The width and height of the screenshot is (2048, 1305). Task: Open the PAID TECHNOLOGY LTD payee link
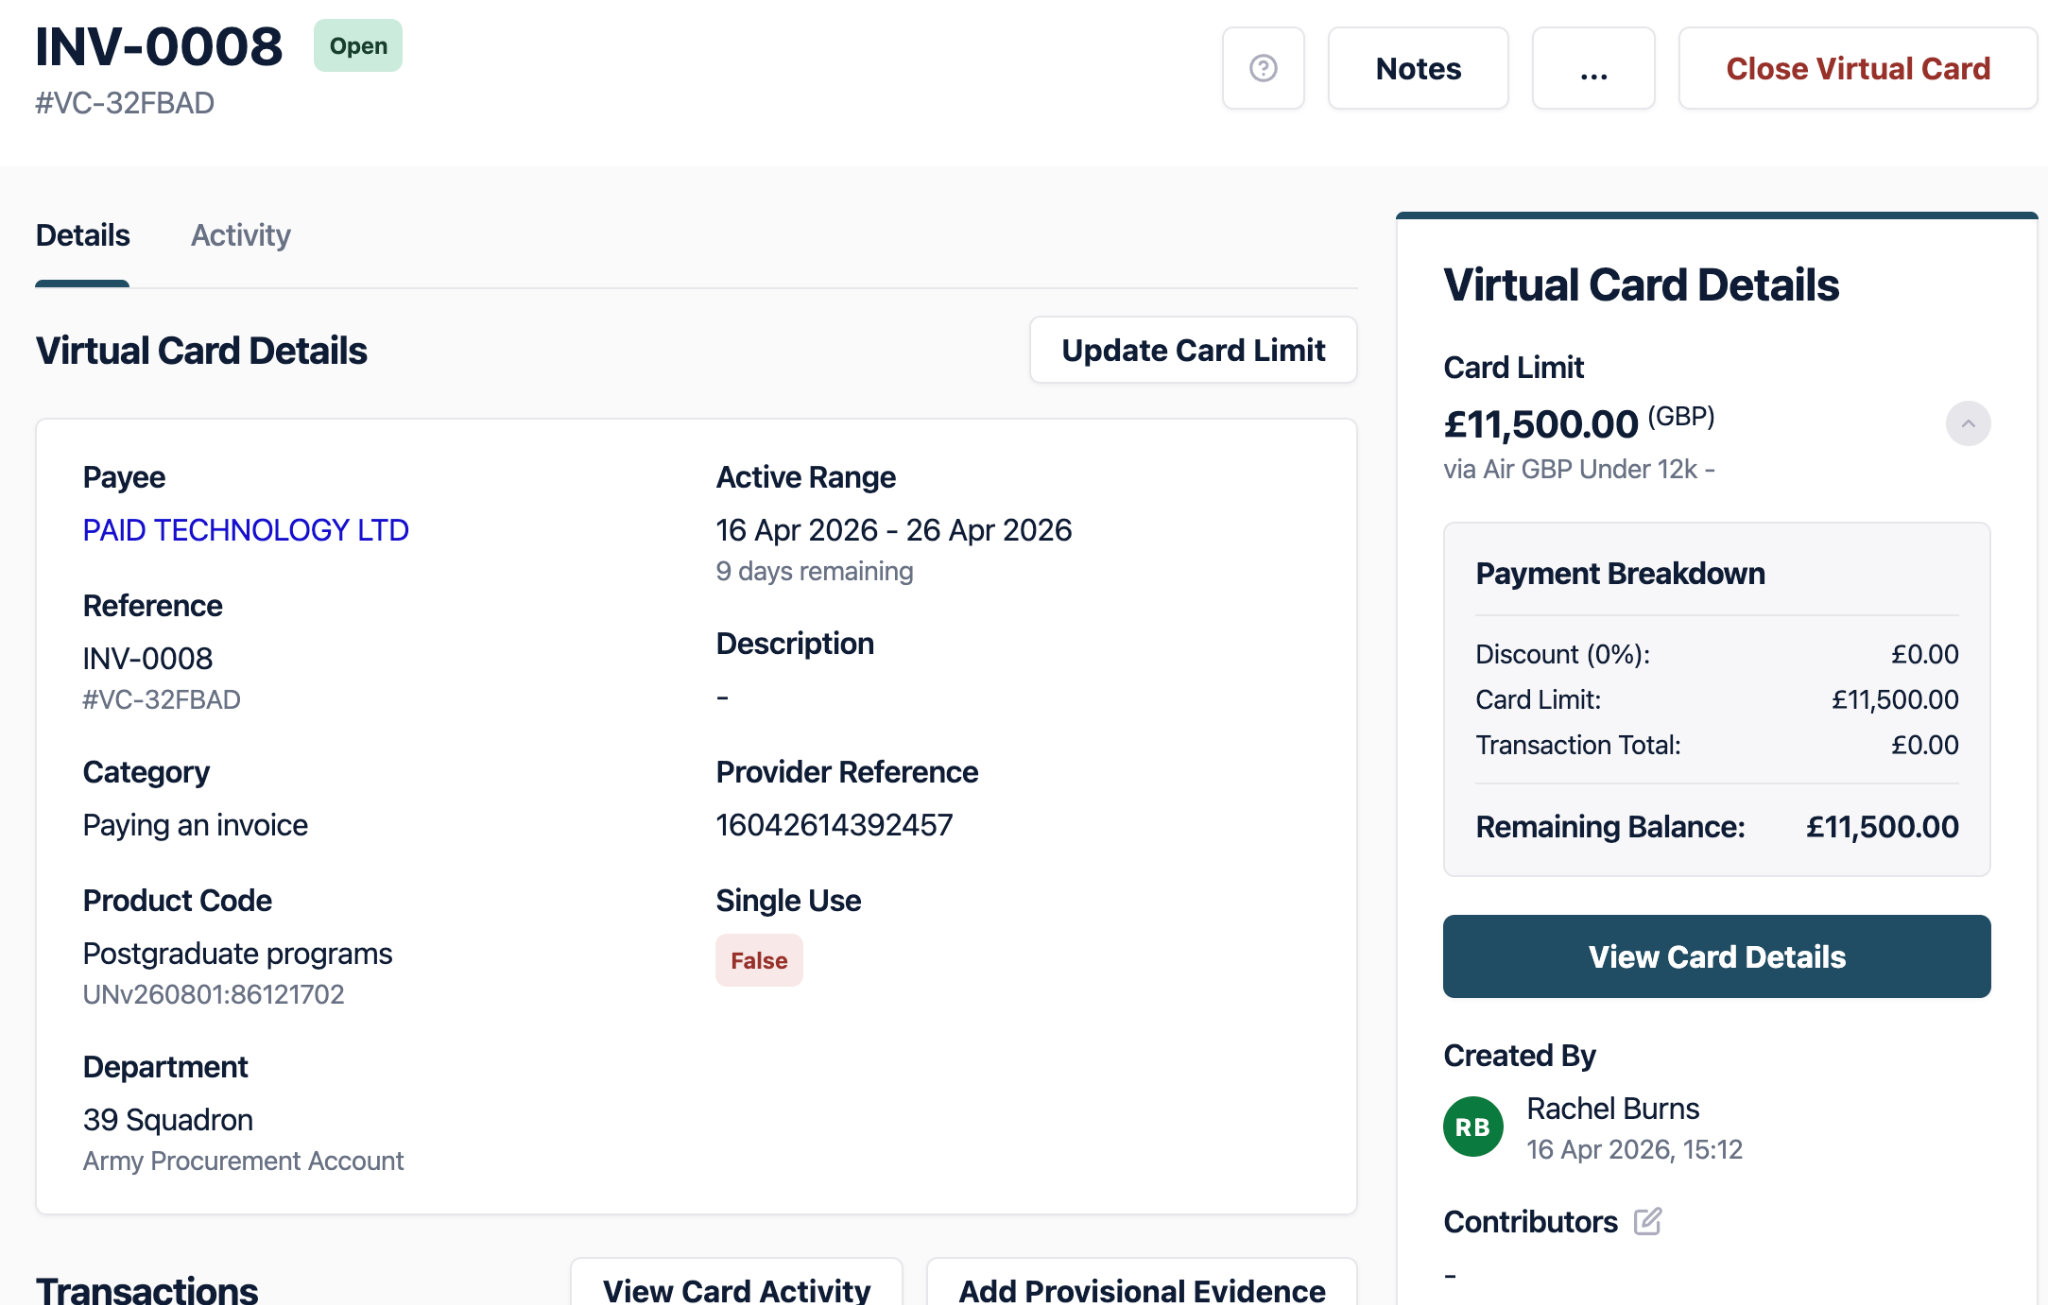click(x=246, y=530)
